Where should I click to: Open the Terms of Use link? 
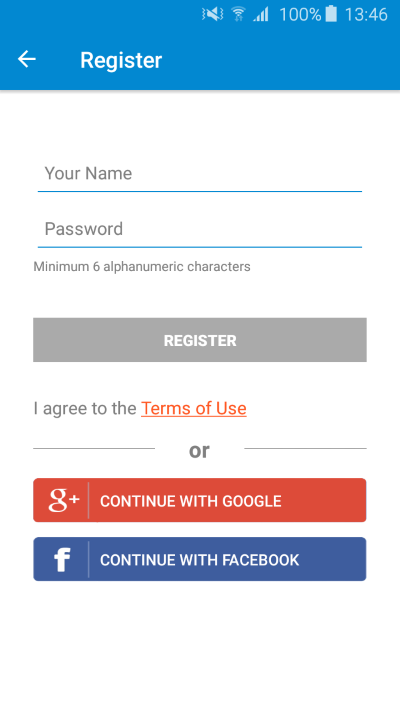pyautogui.click(x=194, y=409)
